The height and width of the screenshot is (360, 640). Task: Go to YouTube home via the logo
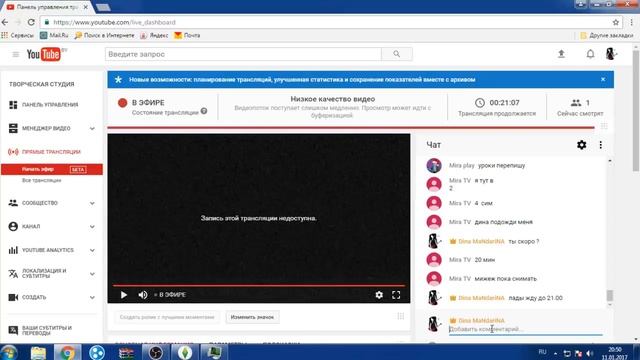coord(44,54)
